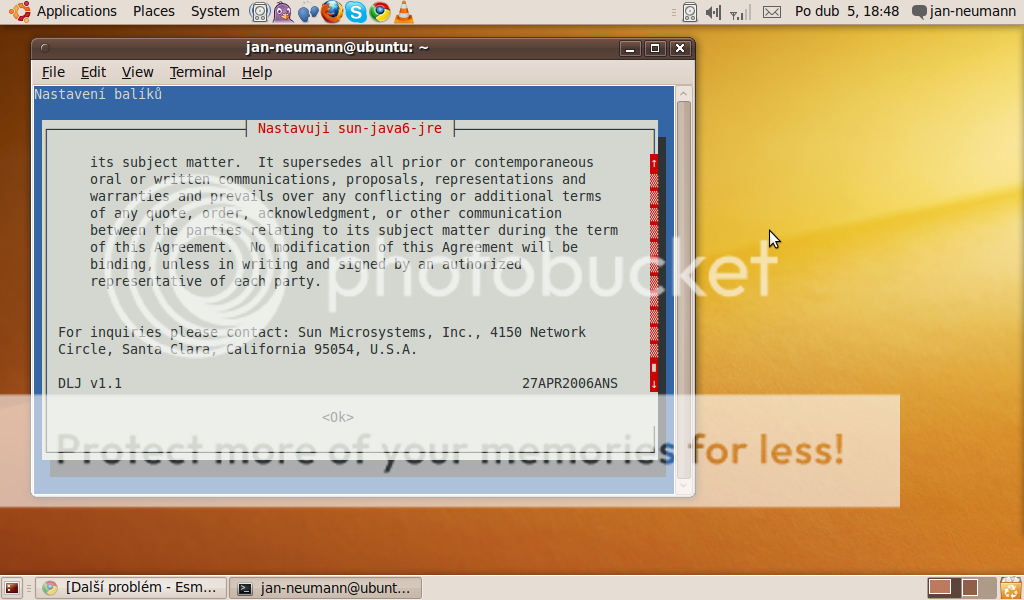This screenshot has width=1024, height=600.
Task: Switch to the Další problém Chrome window
Action: 131,588
